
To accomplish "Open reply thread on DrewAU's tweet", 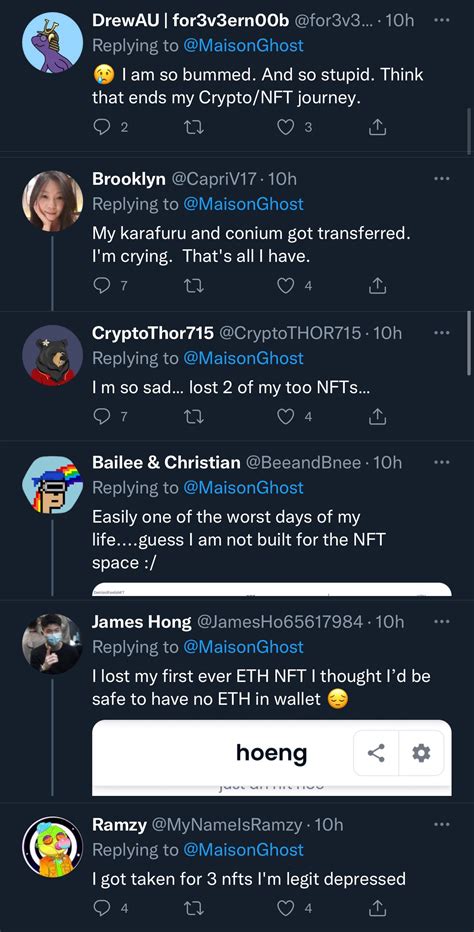I will pyautogui.click(x=102, y=127).
